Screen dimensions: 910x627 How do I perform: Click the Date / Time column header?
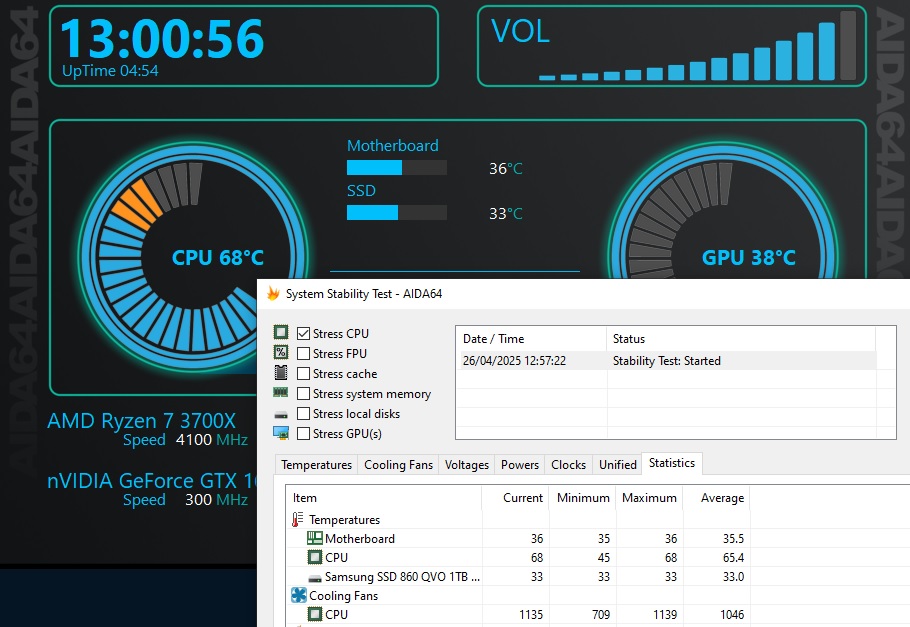[532, 339]
